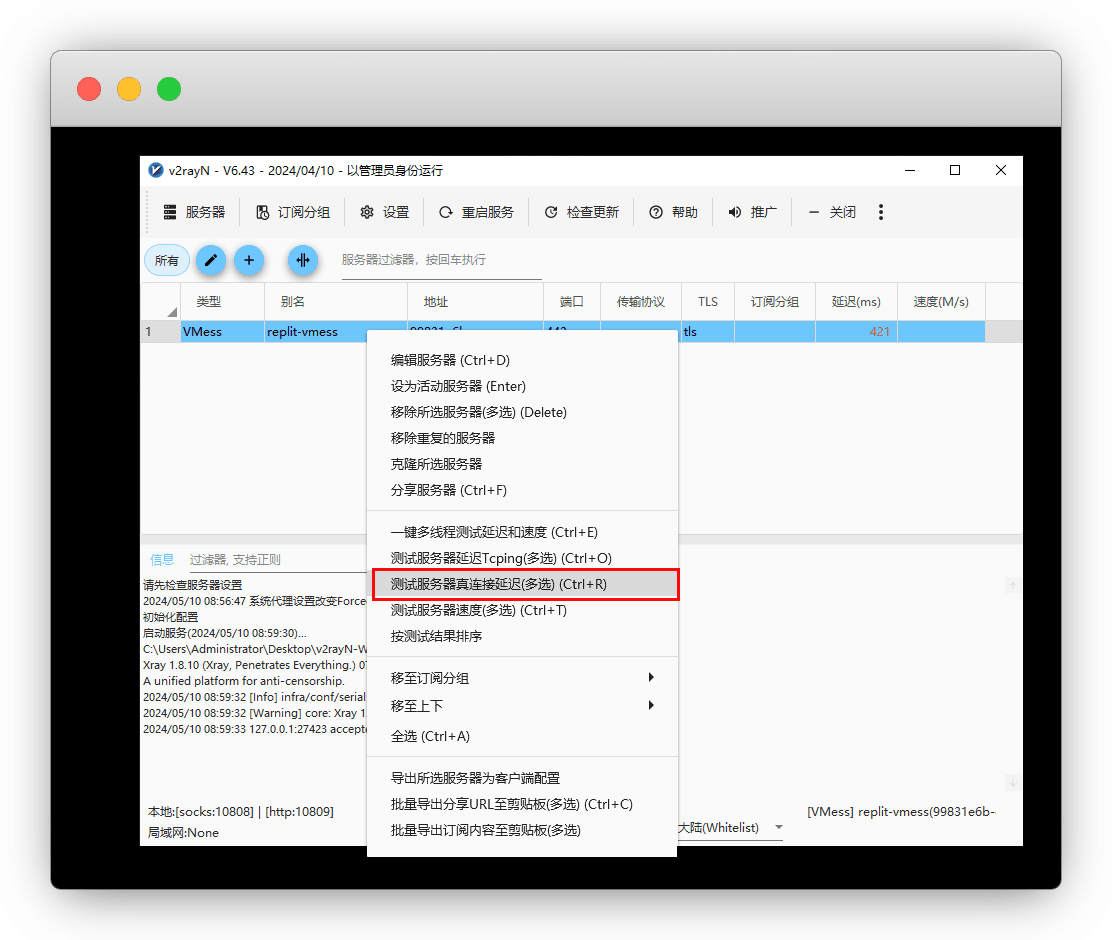Viewport: 1112px width, 940px height.
Task: Click the macOS yellow minimize button
Action: coord(129,89)
